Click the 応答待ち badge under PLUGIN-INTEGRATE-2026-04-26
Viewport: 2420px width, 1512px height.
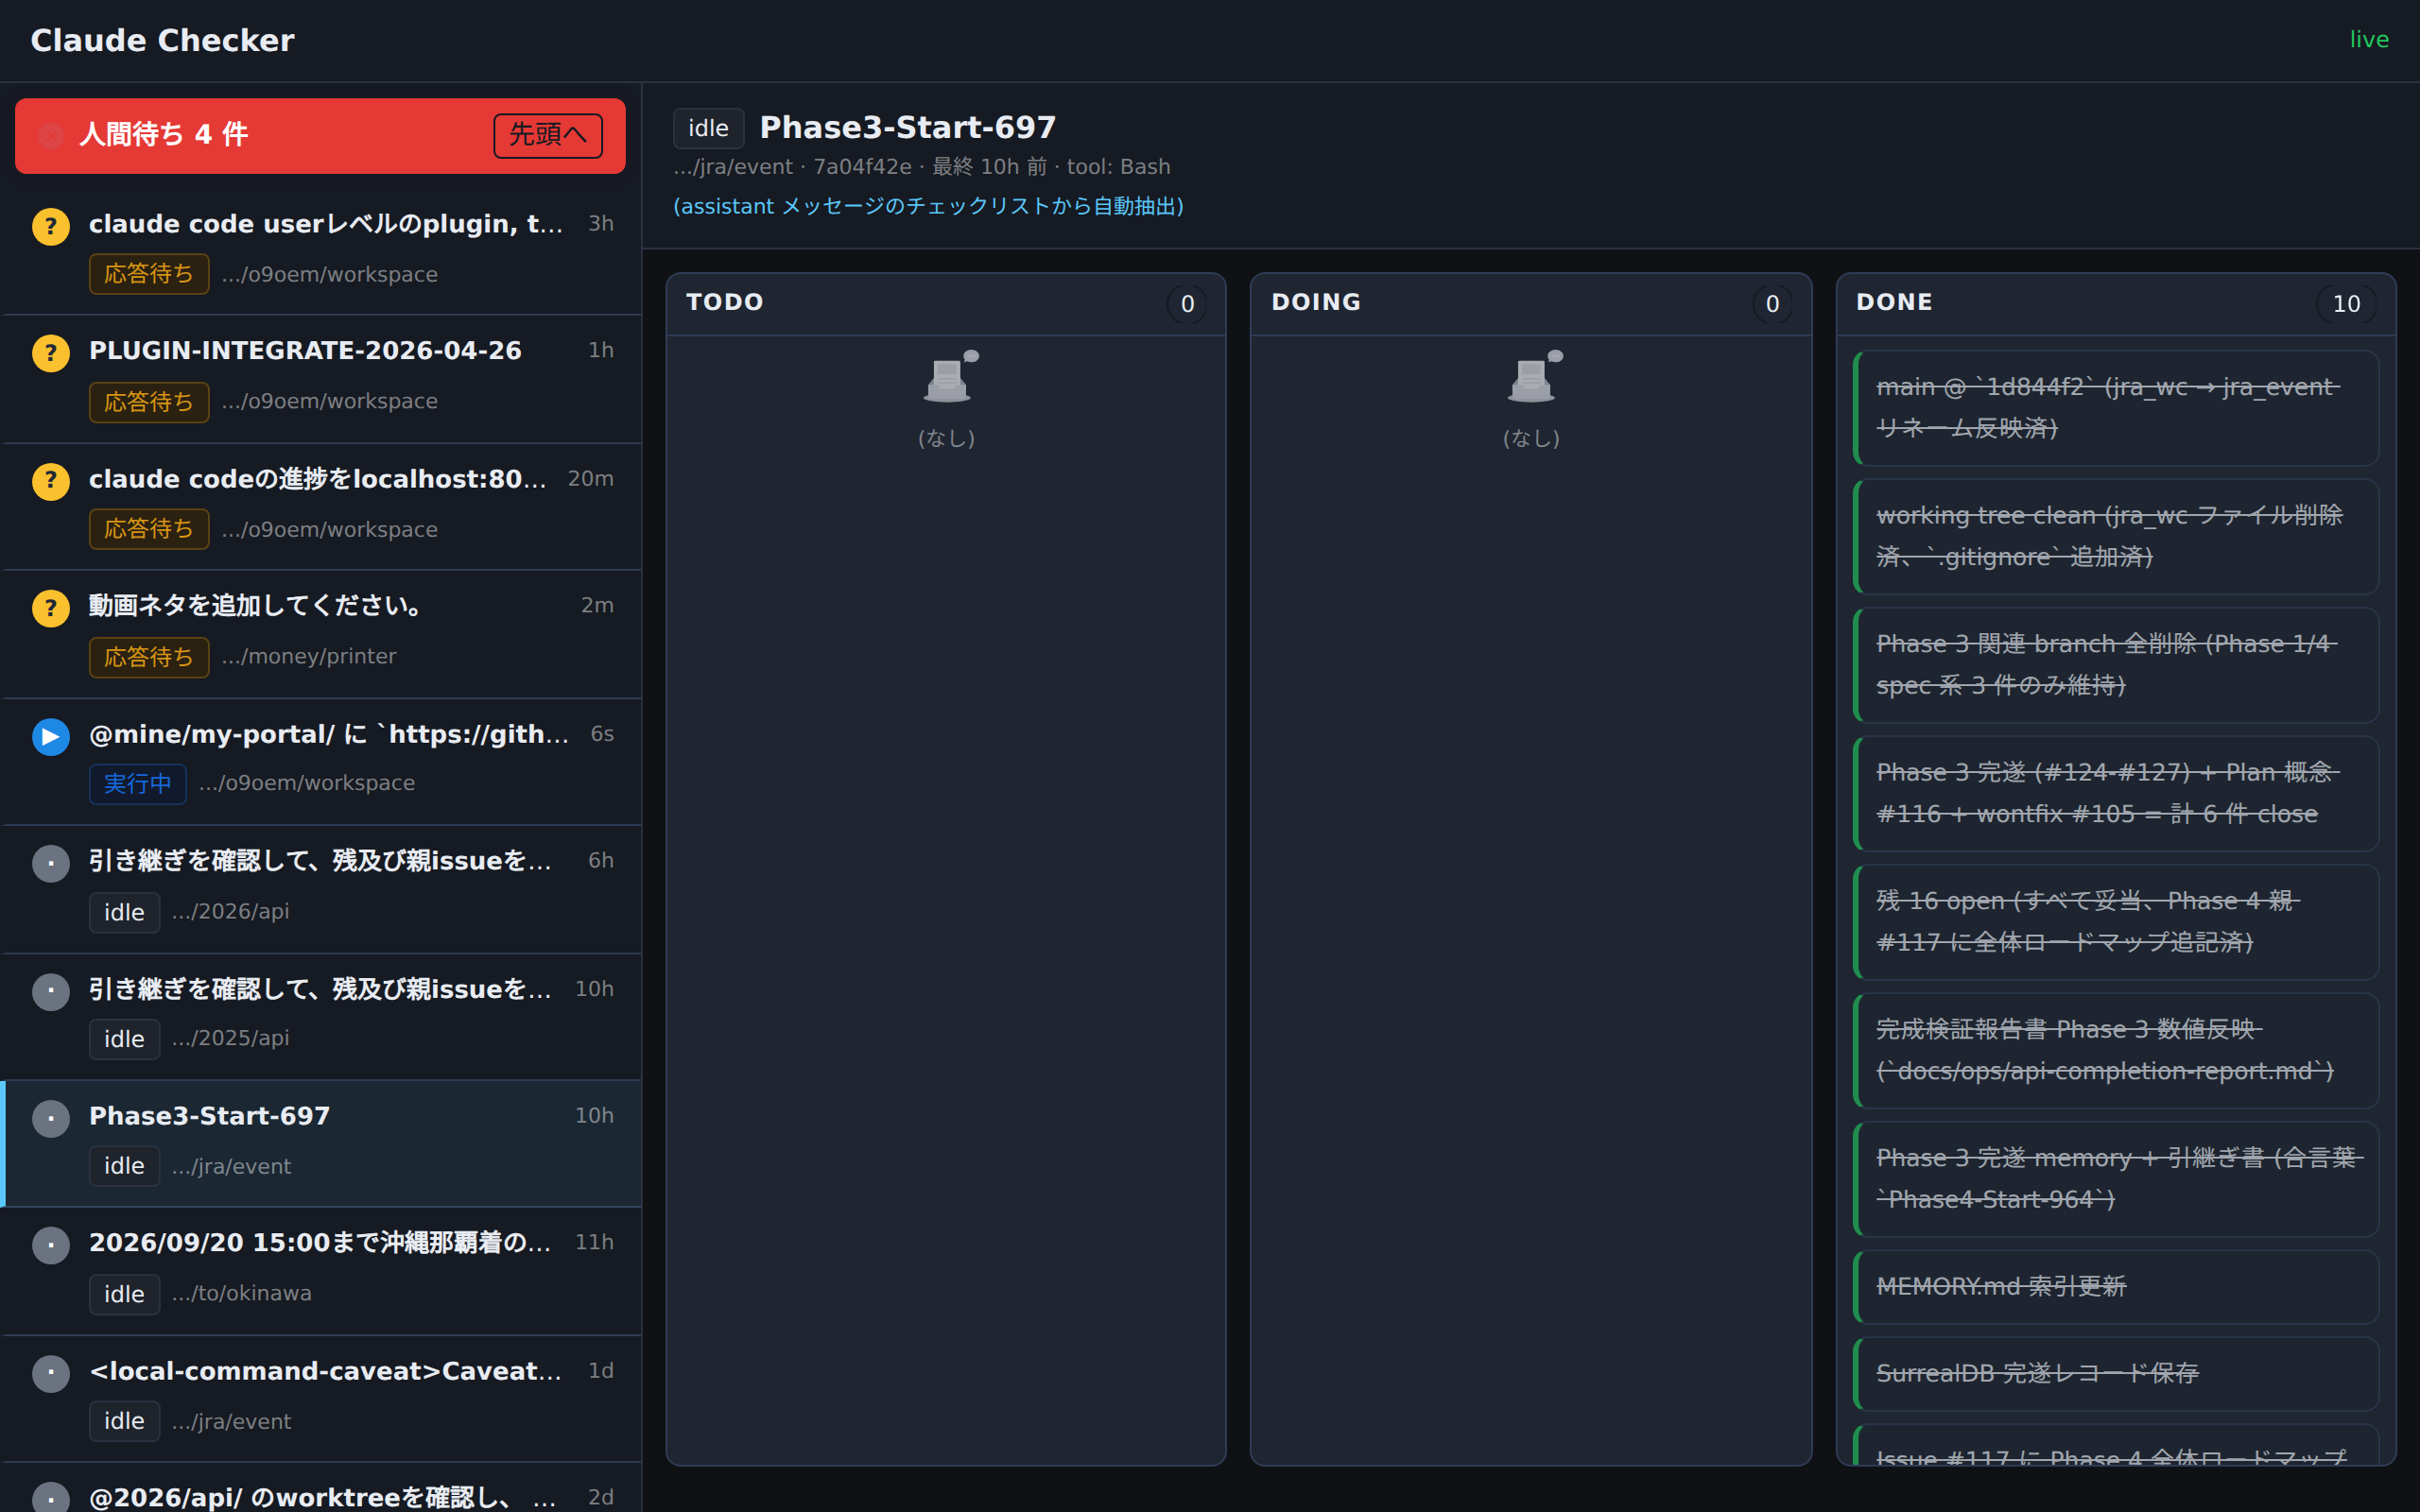coord(149,402)
